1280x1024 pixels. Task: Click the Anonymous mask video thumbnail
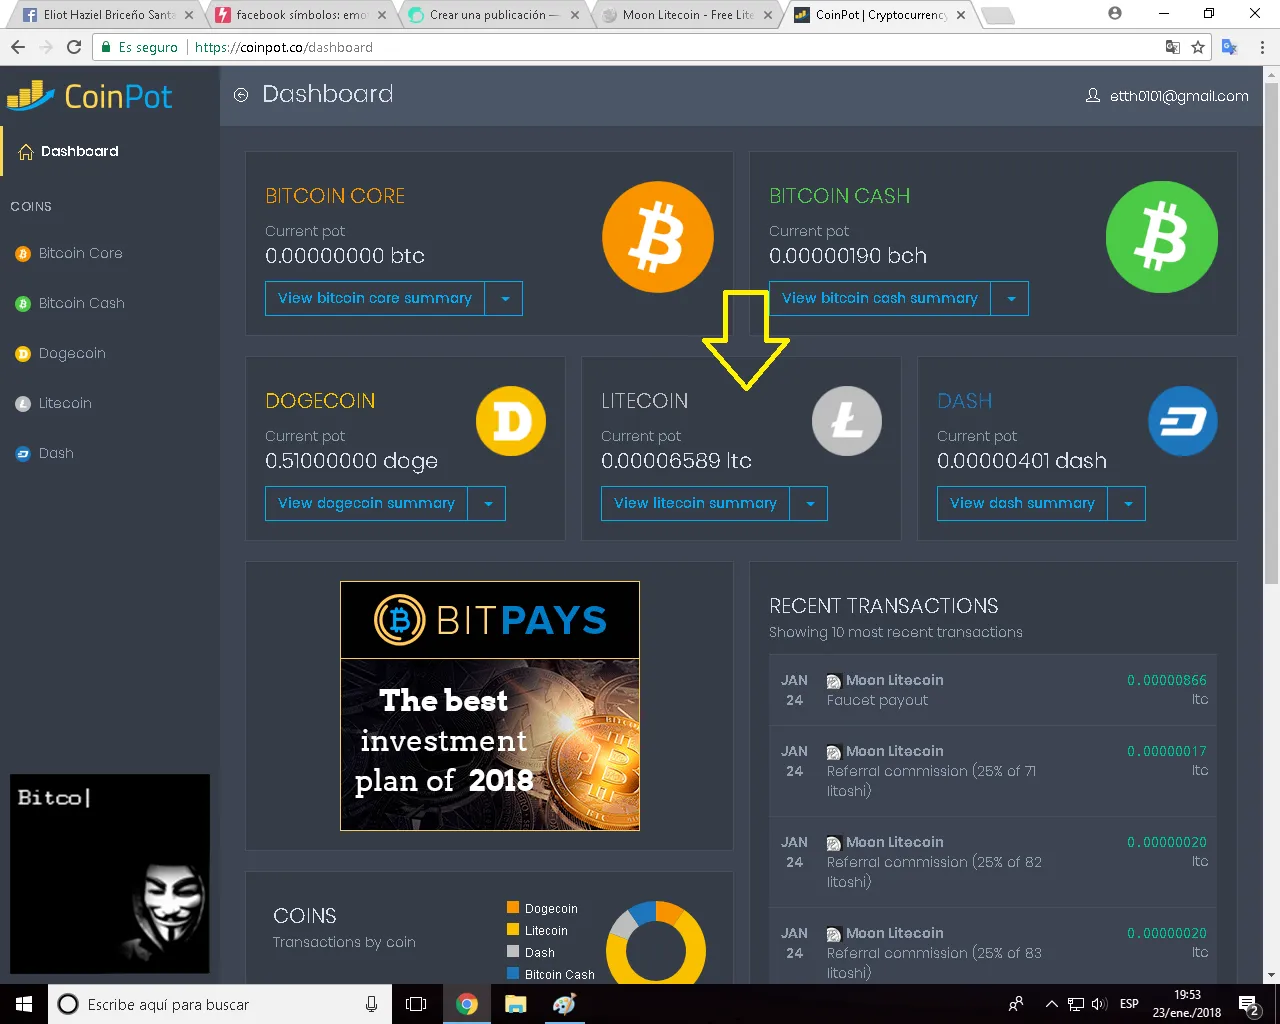[x=110, y=873]
